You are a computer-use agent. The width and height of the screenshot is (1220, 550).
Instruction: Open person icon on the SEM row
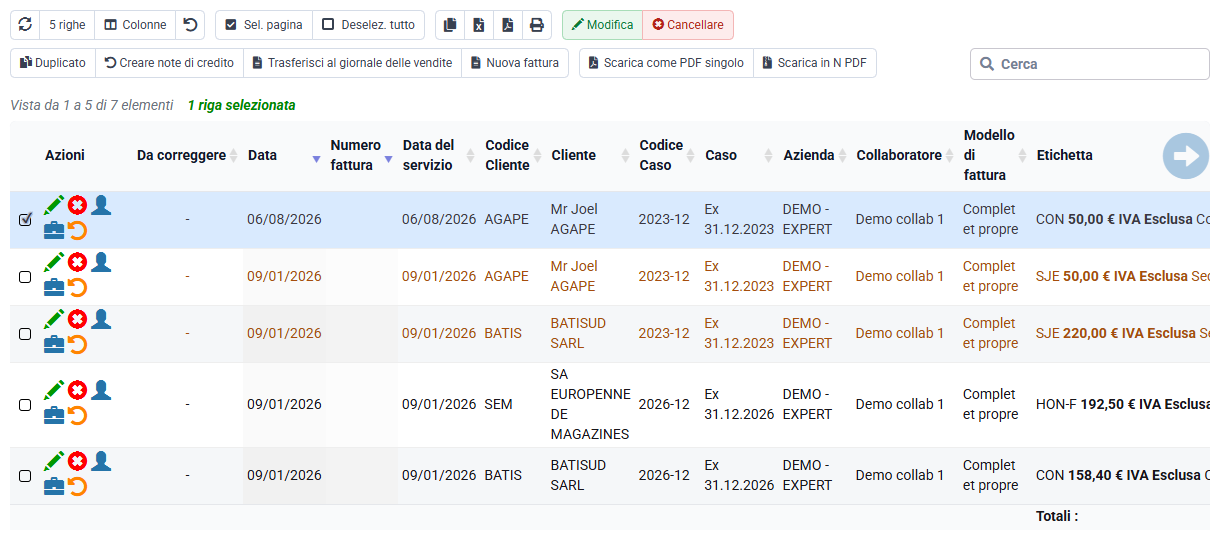pyautogui.click(x=101, y=390)
